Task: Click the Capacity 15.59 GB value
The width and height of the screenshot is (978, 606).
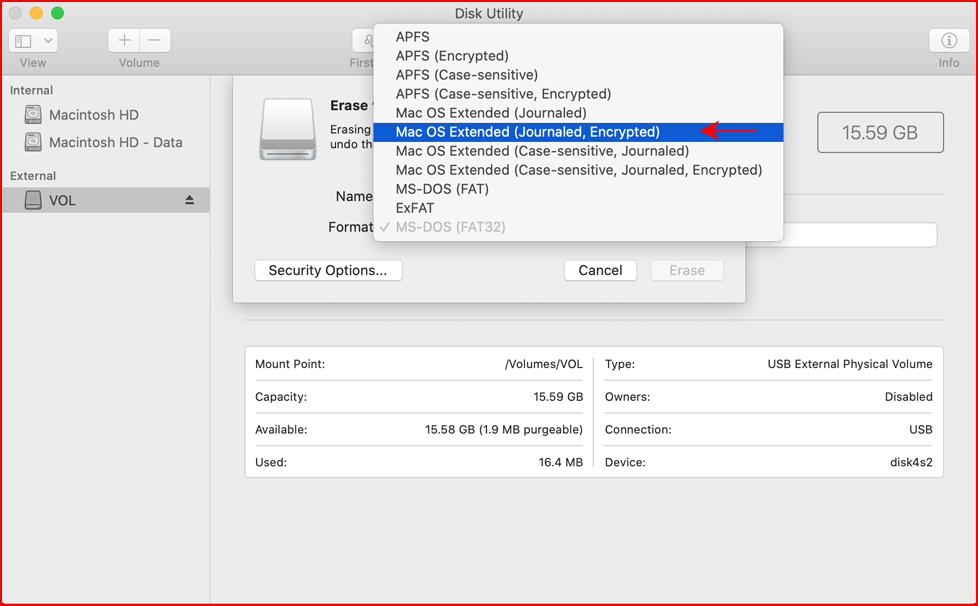Action: [558, 397]
